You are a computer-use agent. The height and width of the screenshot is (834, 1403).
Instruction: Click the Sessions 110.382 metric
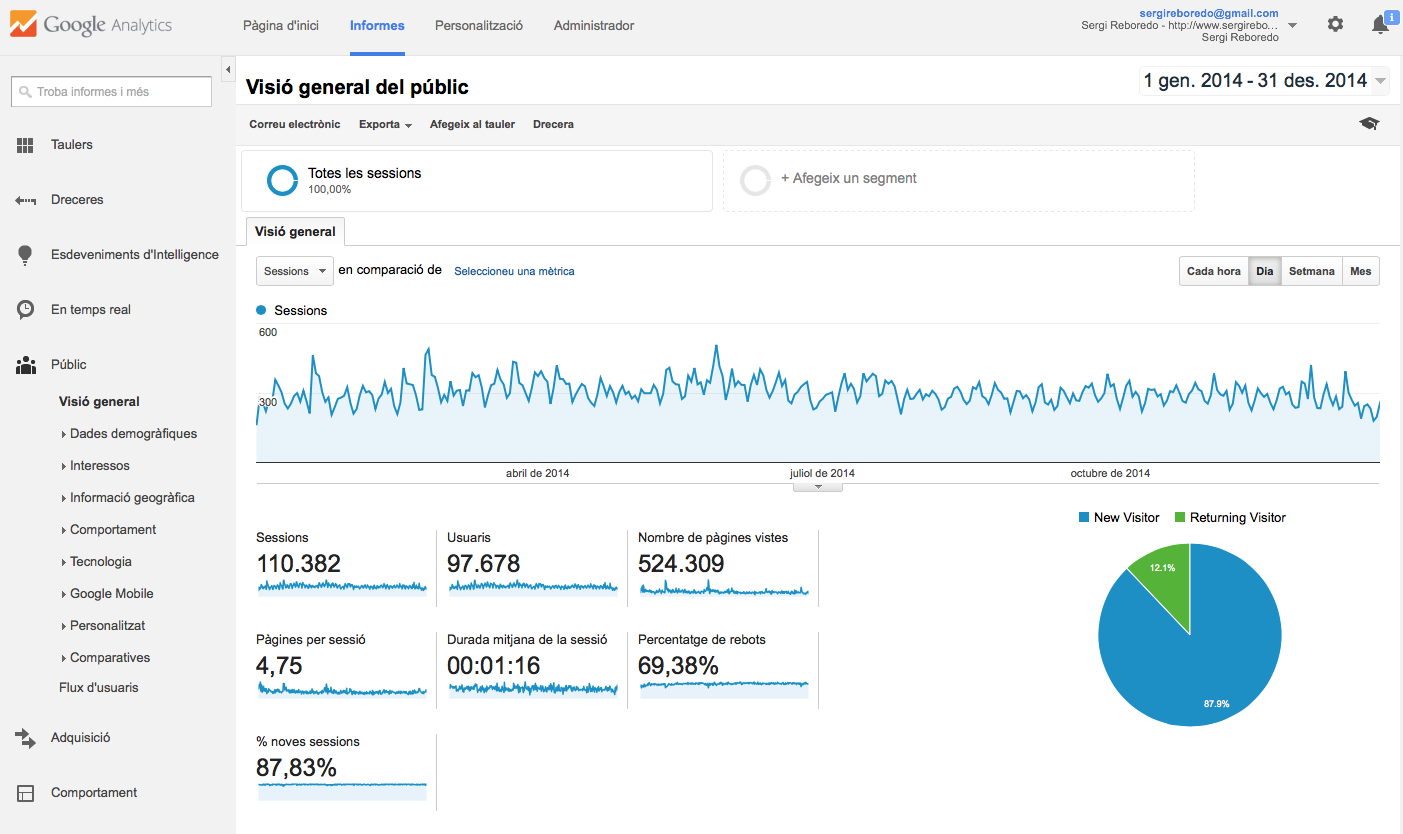[342, 565]
